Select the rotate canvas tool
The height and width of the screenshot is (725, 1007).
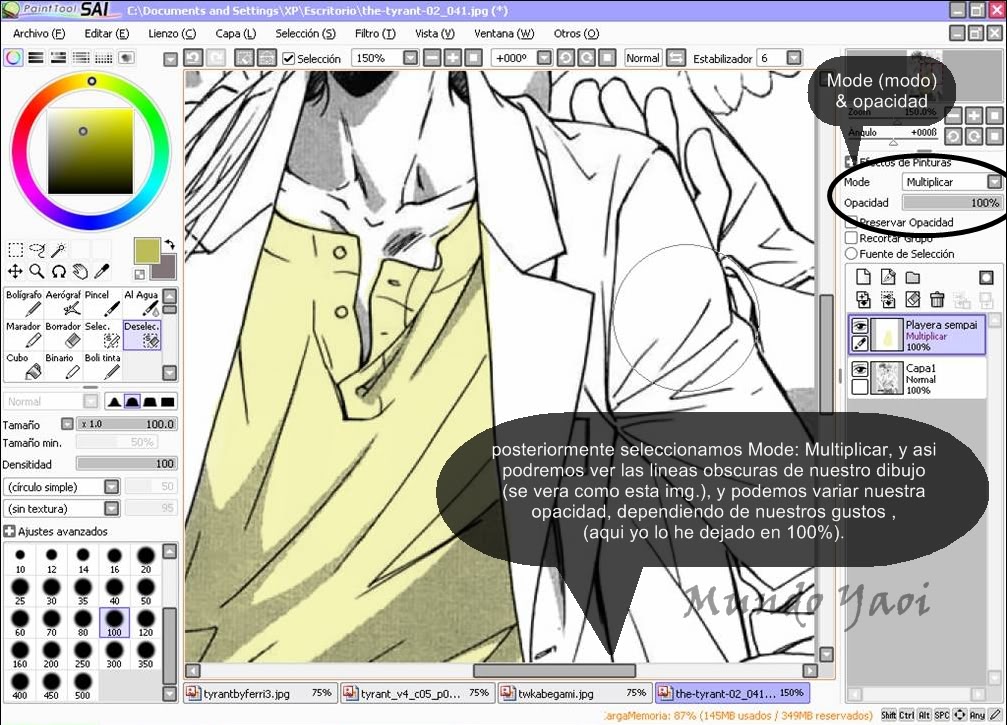click(58, 272)
